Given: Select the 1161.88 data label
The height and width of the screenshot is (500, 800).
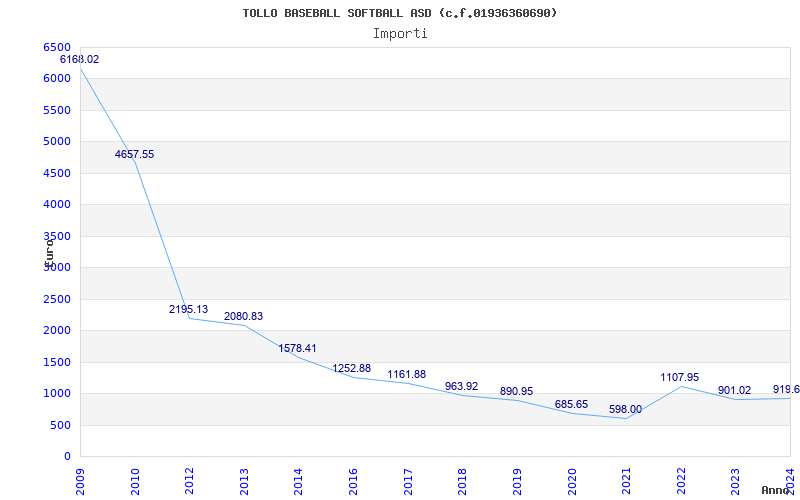Looking at the screenshot, I should coord(407,374).
